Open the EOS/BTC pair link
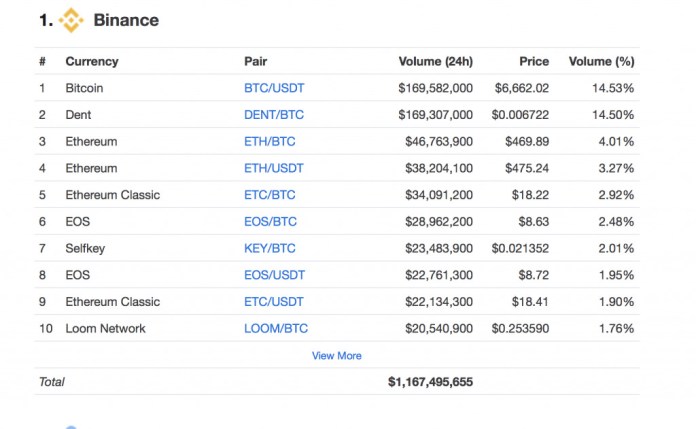Image resolution: width=696 pixels, height=429 pixels. 270,221
